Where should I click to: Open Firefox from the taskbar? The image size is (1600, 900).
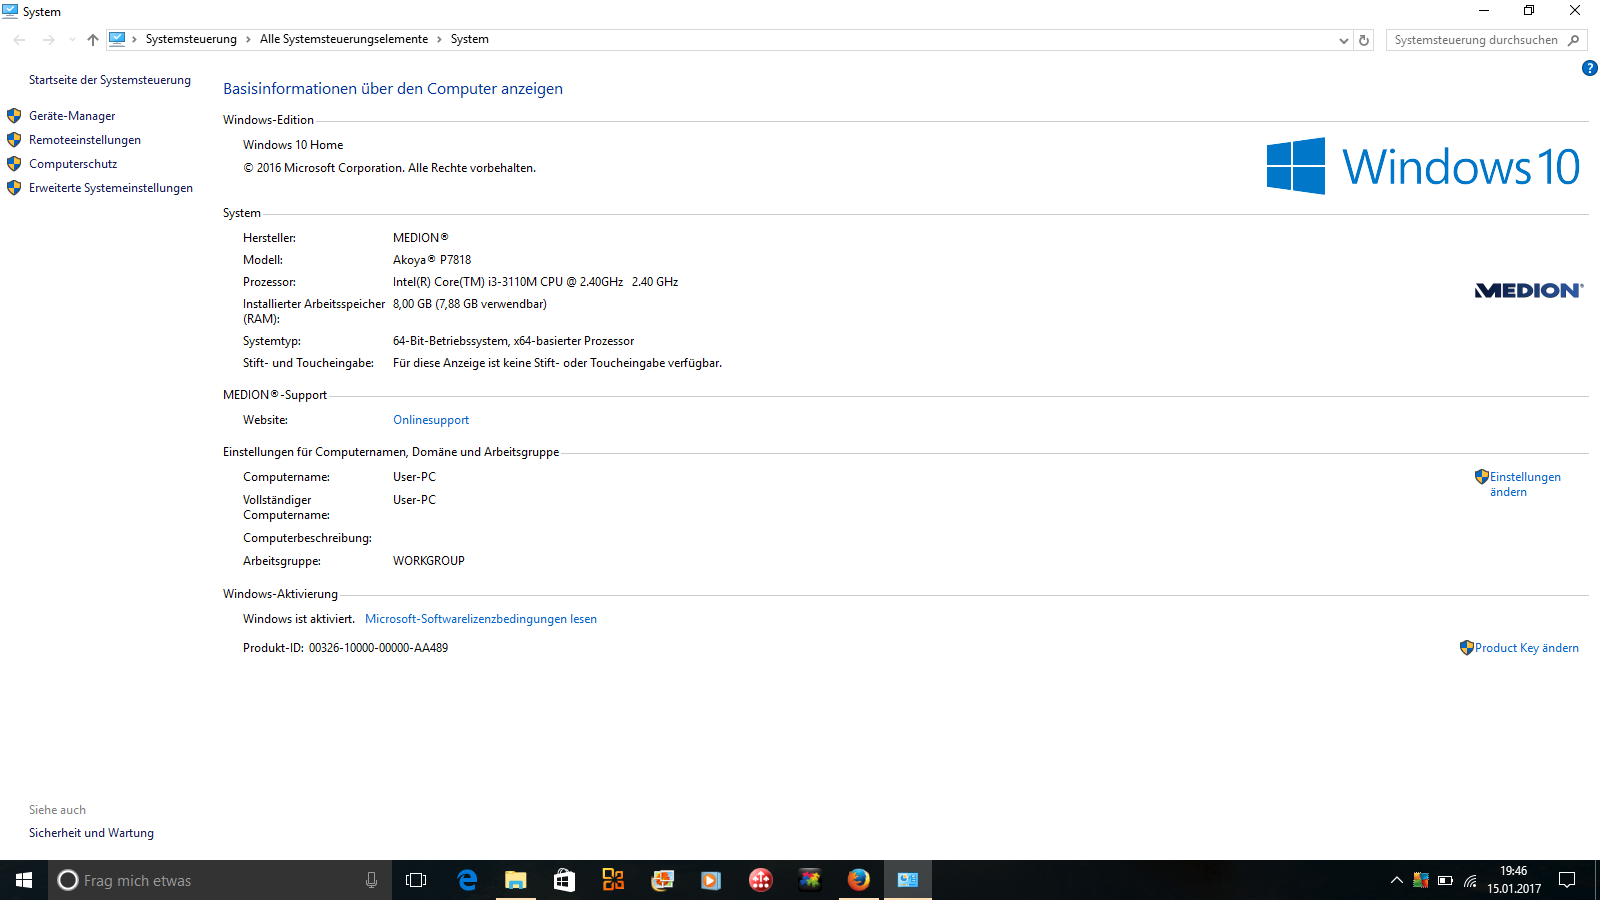pos(858,880)
